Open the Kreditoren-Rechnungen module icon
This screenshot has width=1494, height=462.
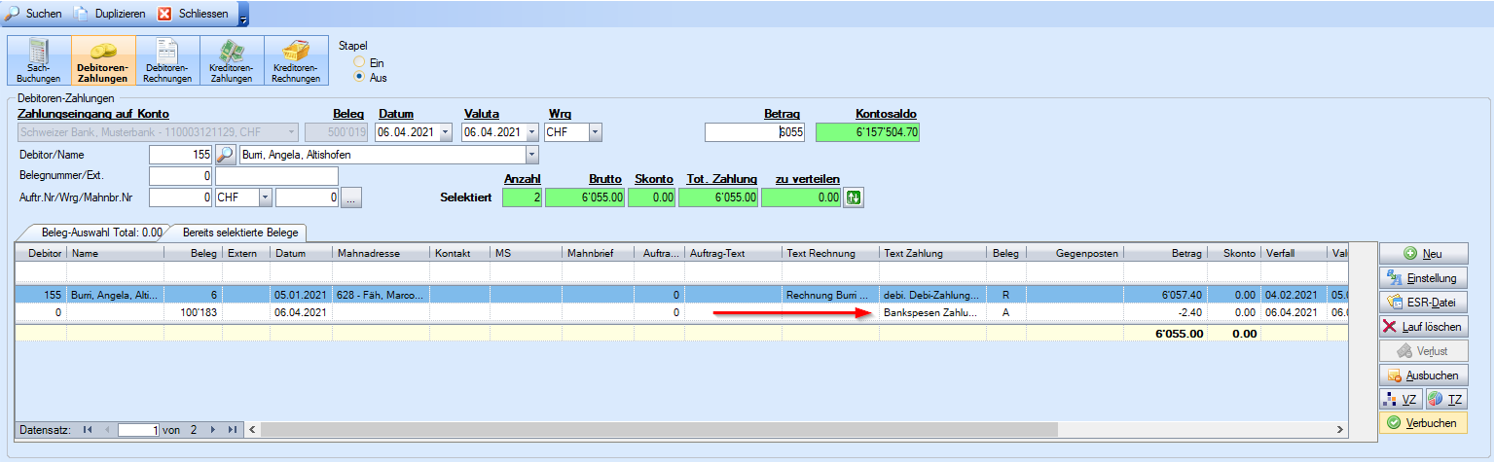point(295,61)
